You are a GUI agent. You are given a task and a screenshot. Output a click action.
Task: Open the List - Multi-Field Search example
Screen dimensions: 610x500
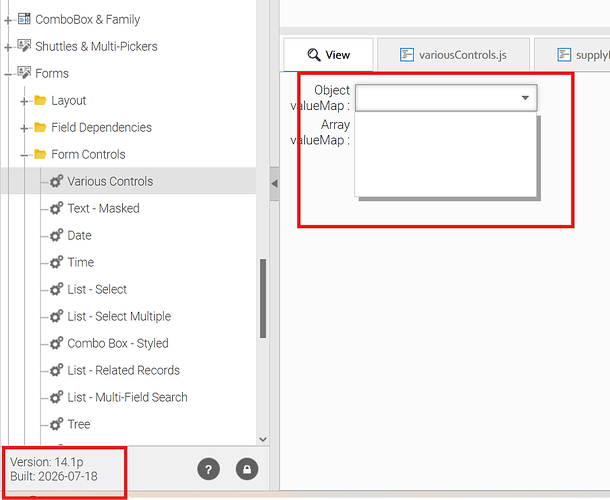point(127,397)
